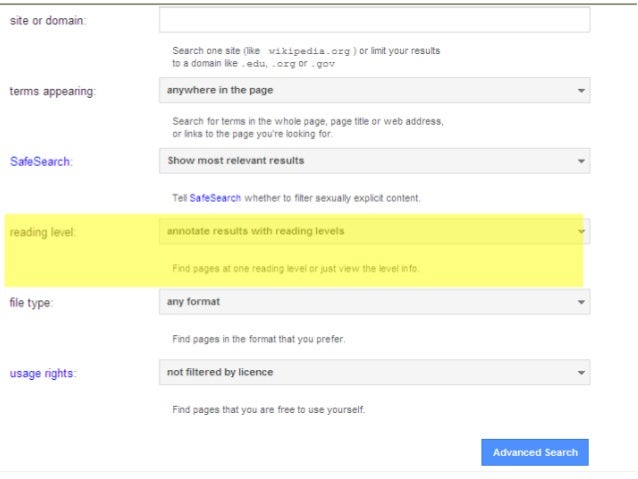Click the arrow on terms appearing dropdown
Viewport: 638px width, 479px height.
click(581, 91)
